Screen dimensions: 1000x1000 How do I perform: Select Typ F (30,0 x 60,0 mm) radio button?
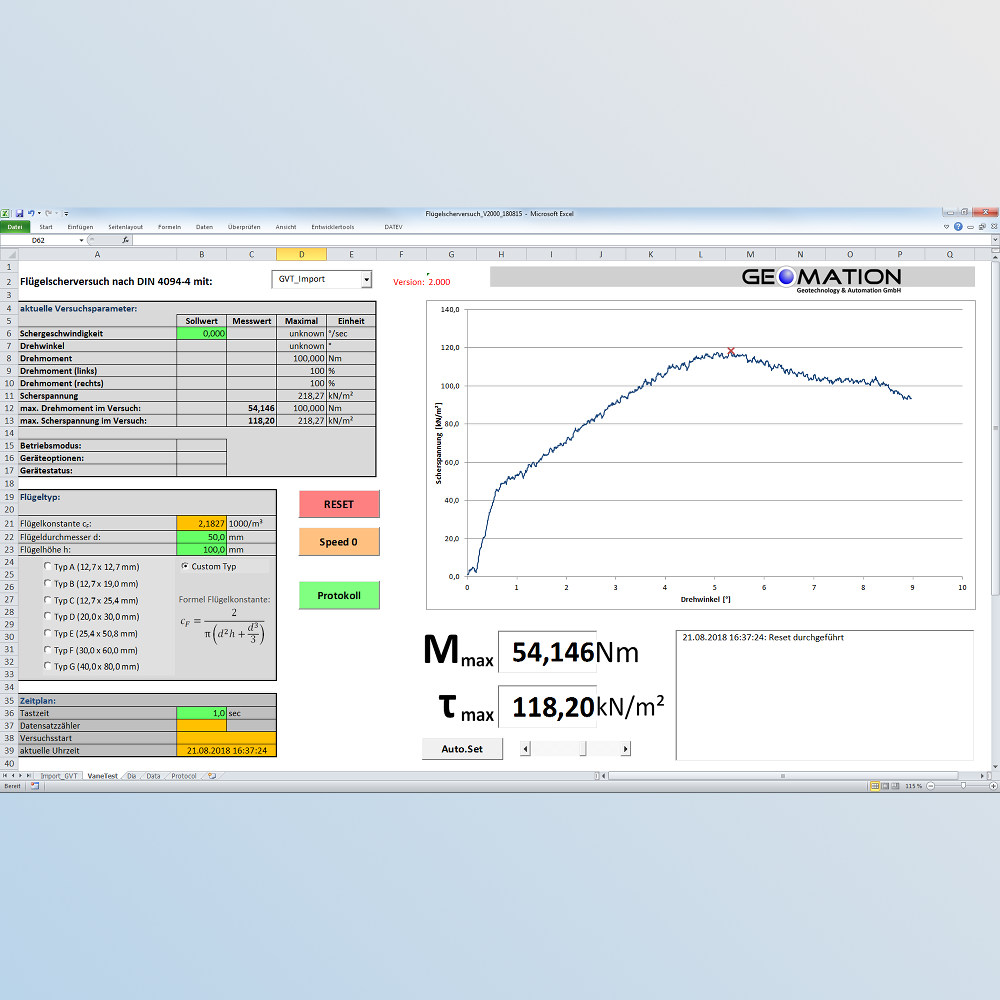pos(48,650)
